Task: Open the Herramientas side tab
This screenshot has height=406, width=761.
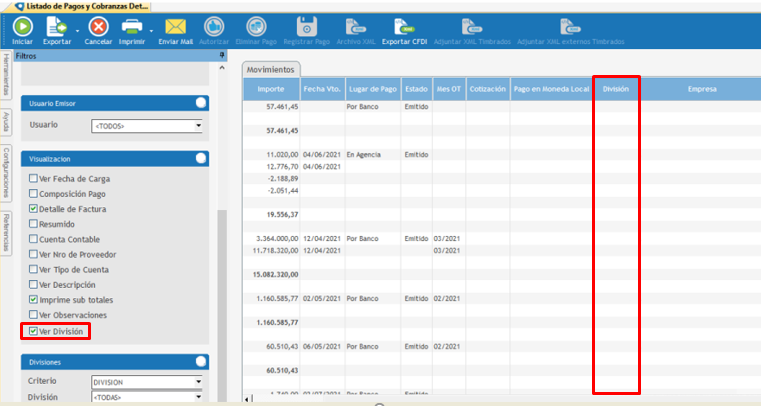Action: click(6, 74)
